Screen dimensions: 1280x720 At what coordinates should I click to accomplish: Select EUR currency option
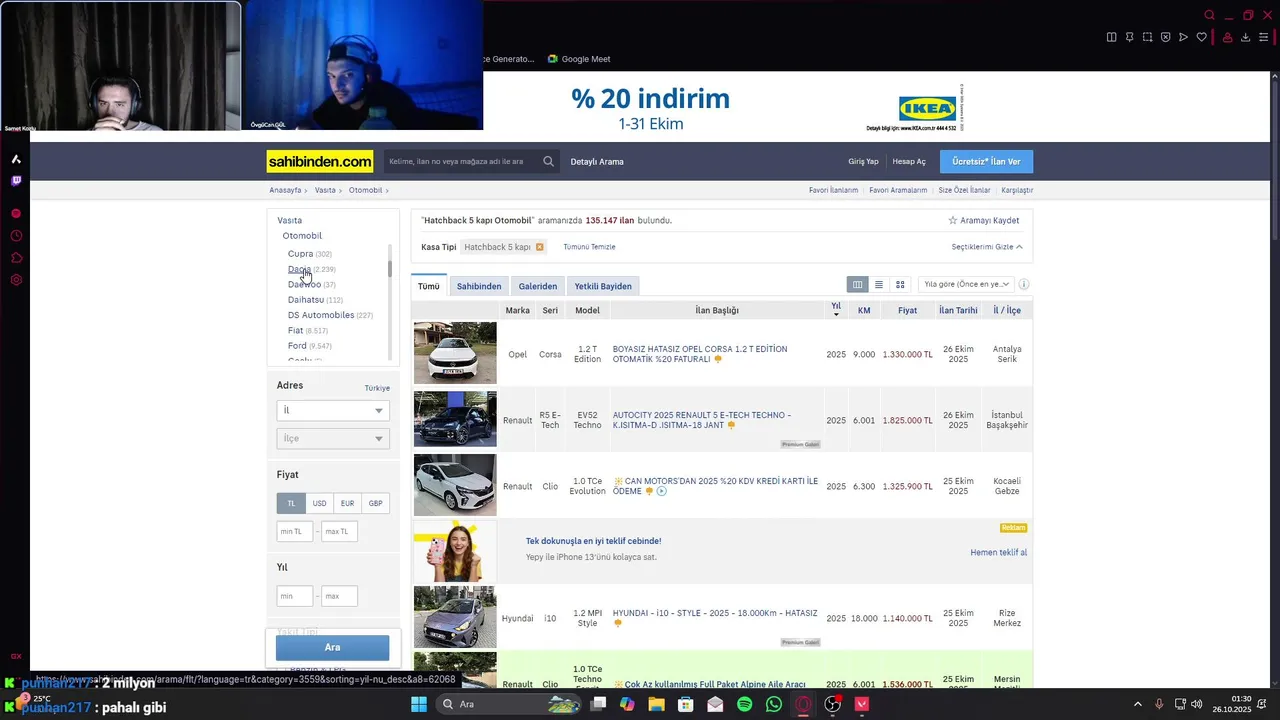click(347, 503)
